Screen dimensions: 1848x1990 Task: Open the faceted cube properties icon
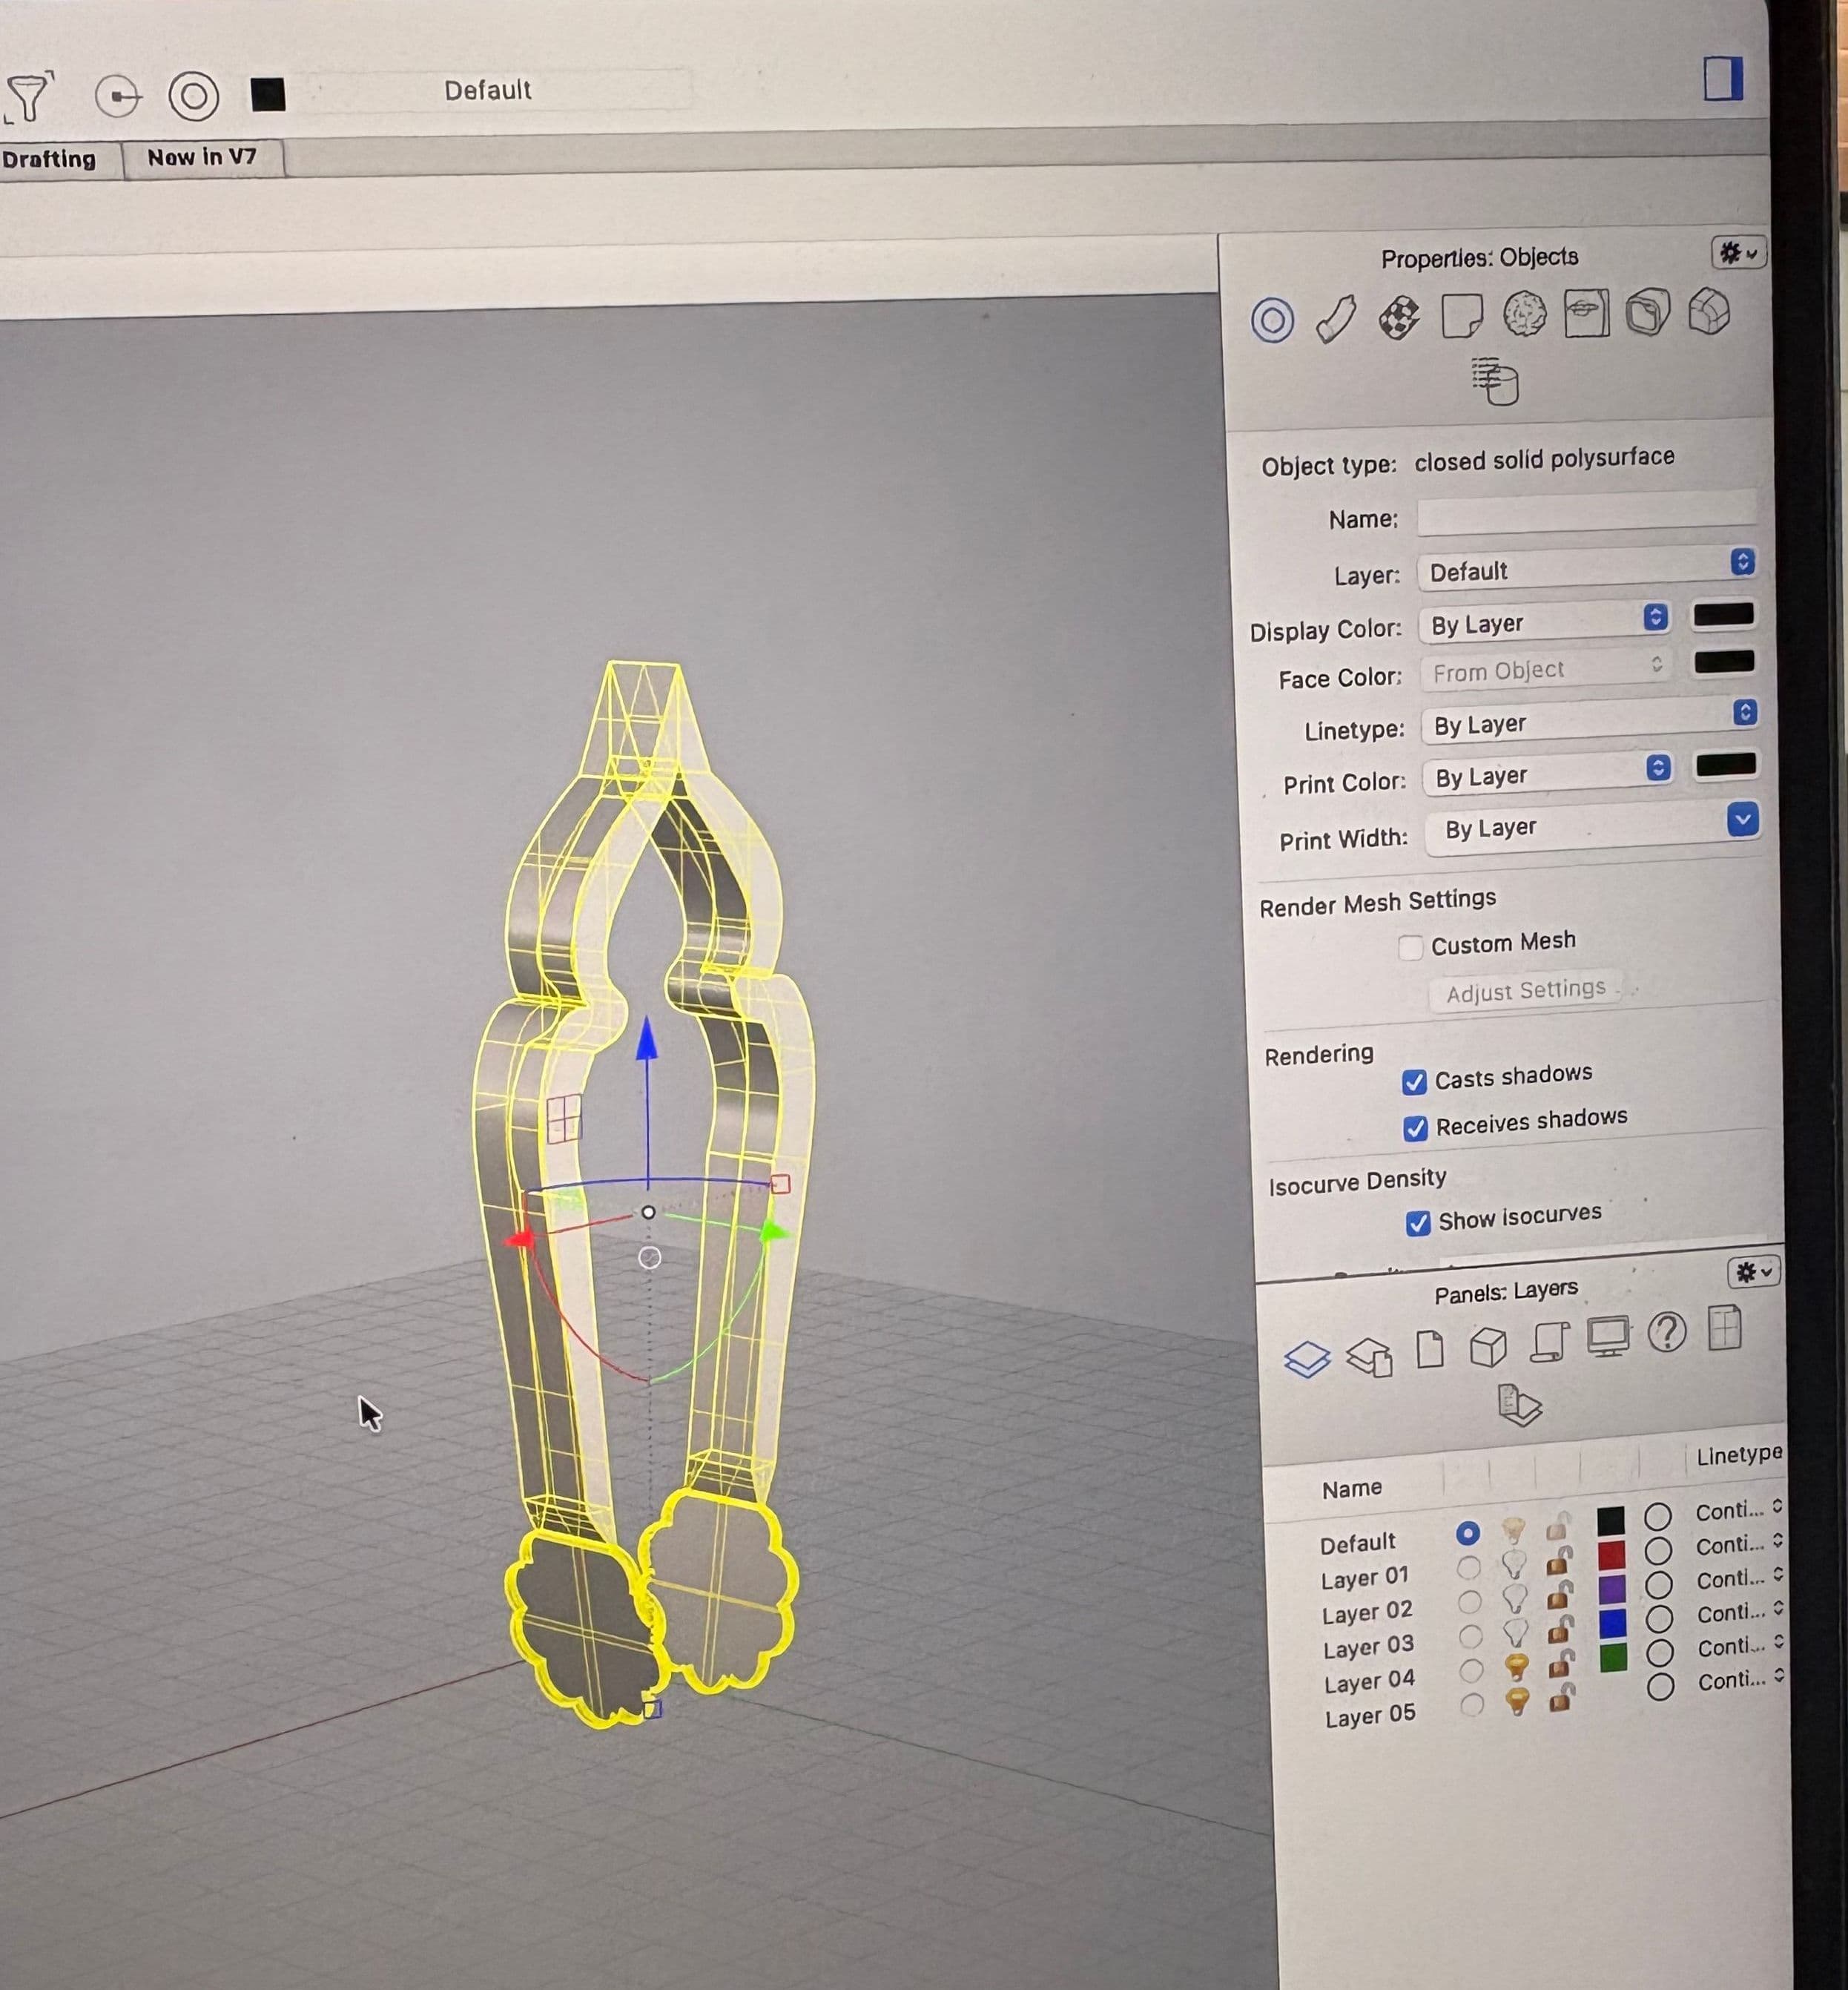point(1709,311)
